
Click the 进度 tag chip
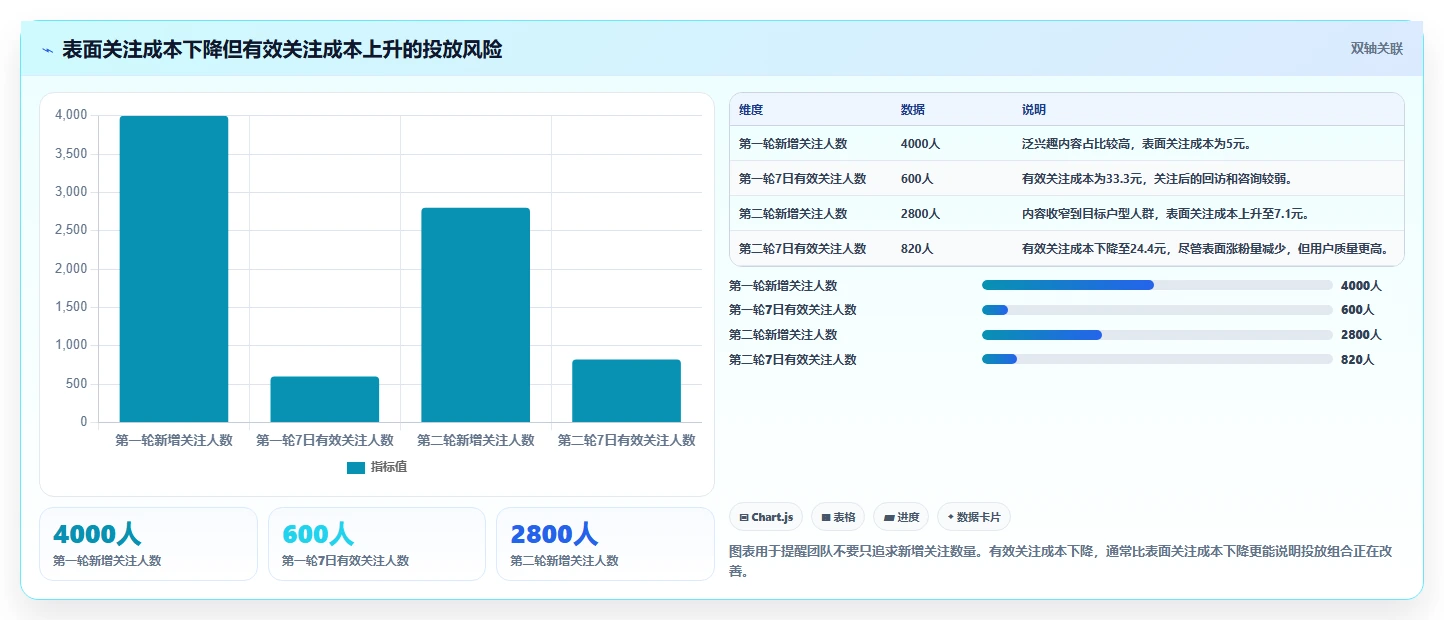click(x=901, y=517)
